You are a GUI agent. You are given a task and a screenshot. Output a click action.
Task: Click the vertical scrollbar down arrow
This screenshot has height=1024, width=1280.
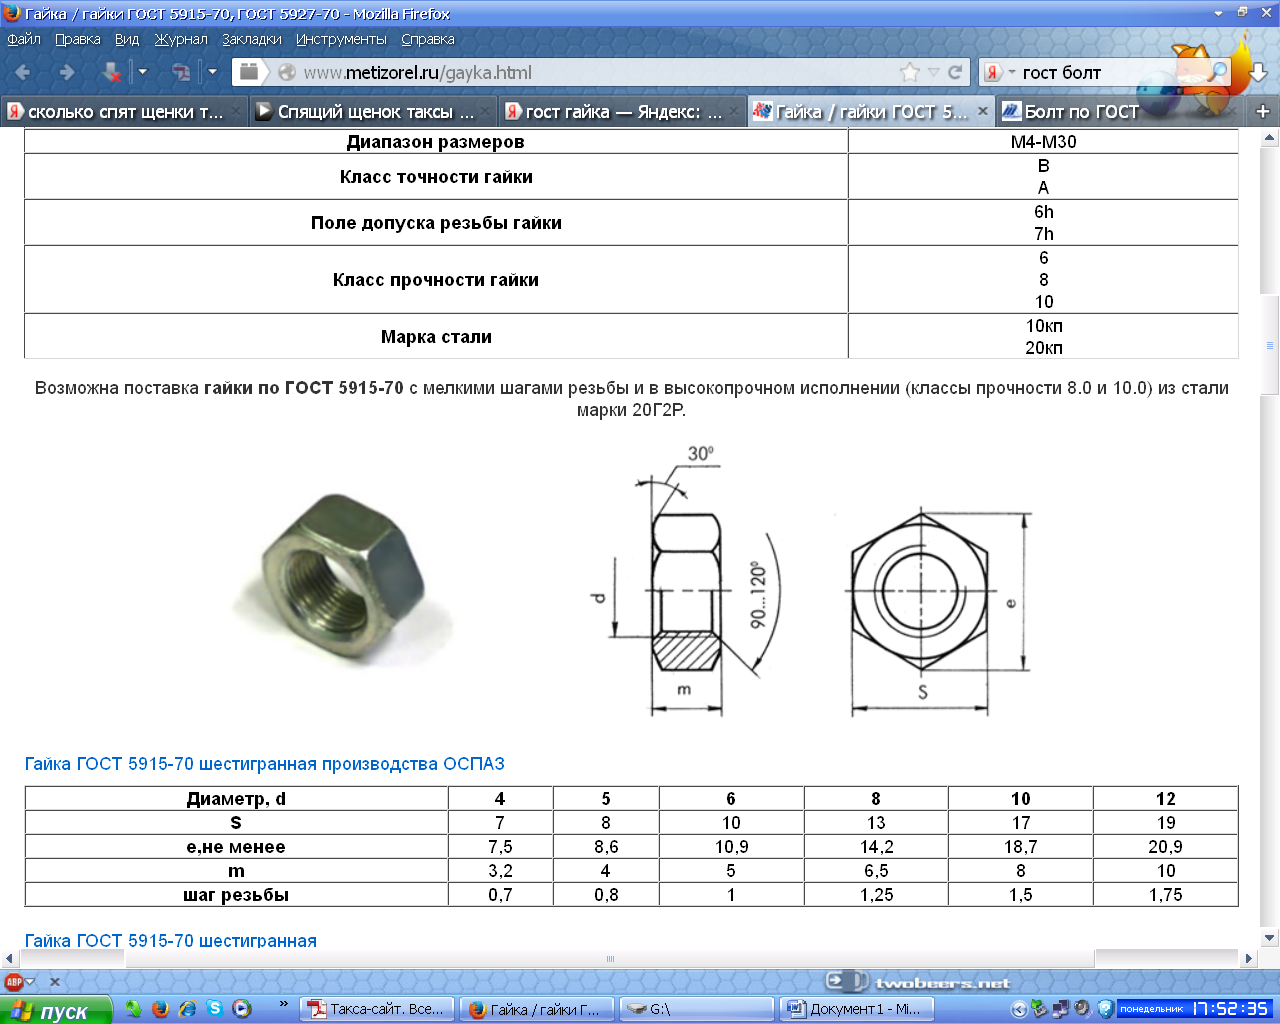(x=1270, y=938)
